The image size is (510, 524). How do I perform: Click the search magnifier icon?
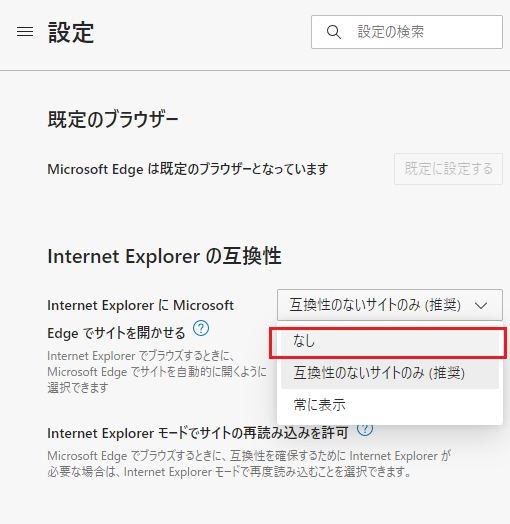[334, 32]
